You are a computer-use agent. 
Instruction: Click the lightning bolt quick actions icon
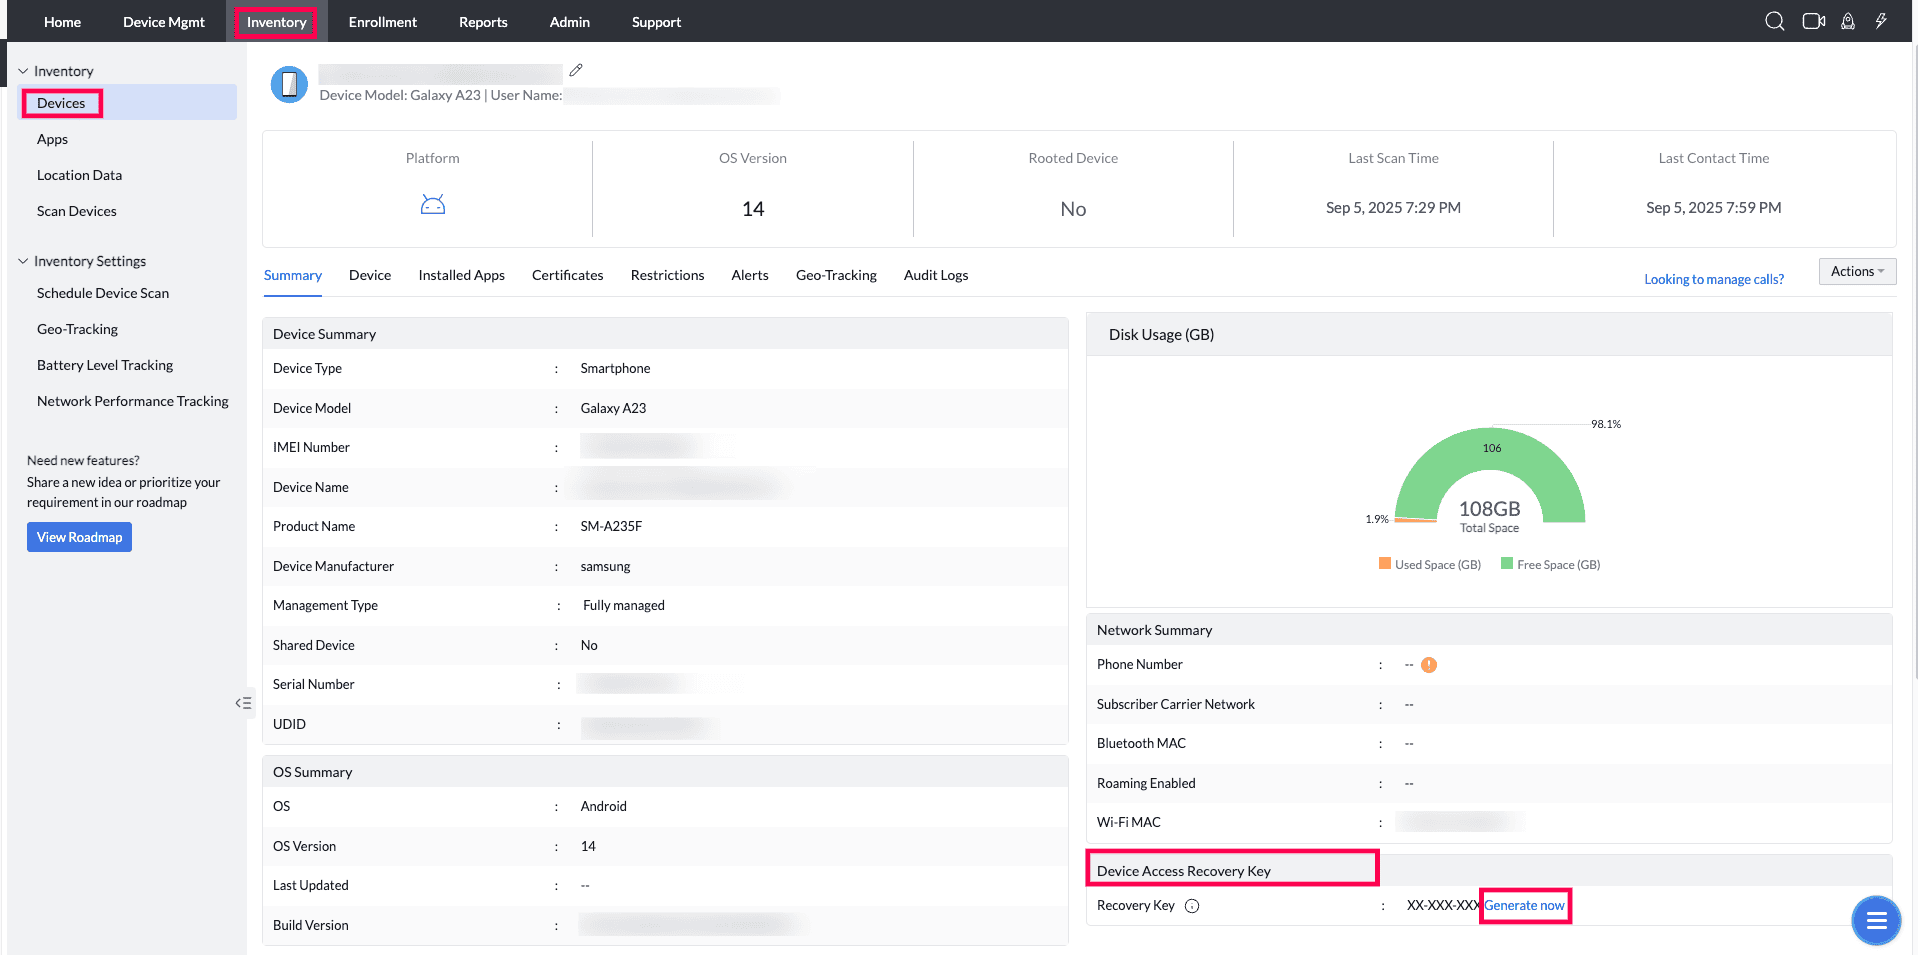pos(1881,21)
